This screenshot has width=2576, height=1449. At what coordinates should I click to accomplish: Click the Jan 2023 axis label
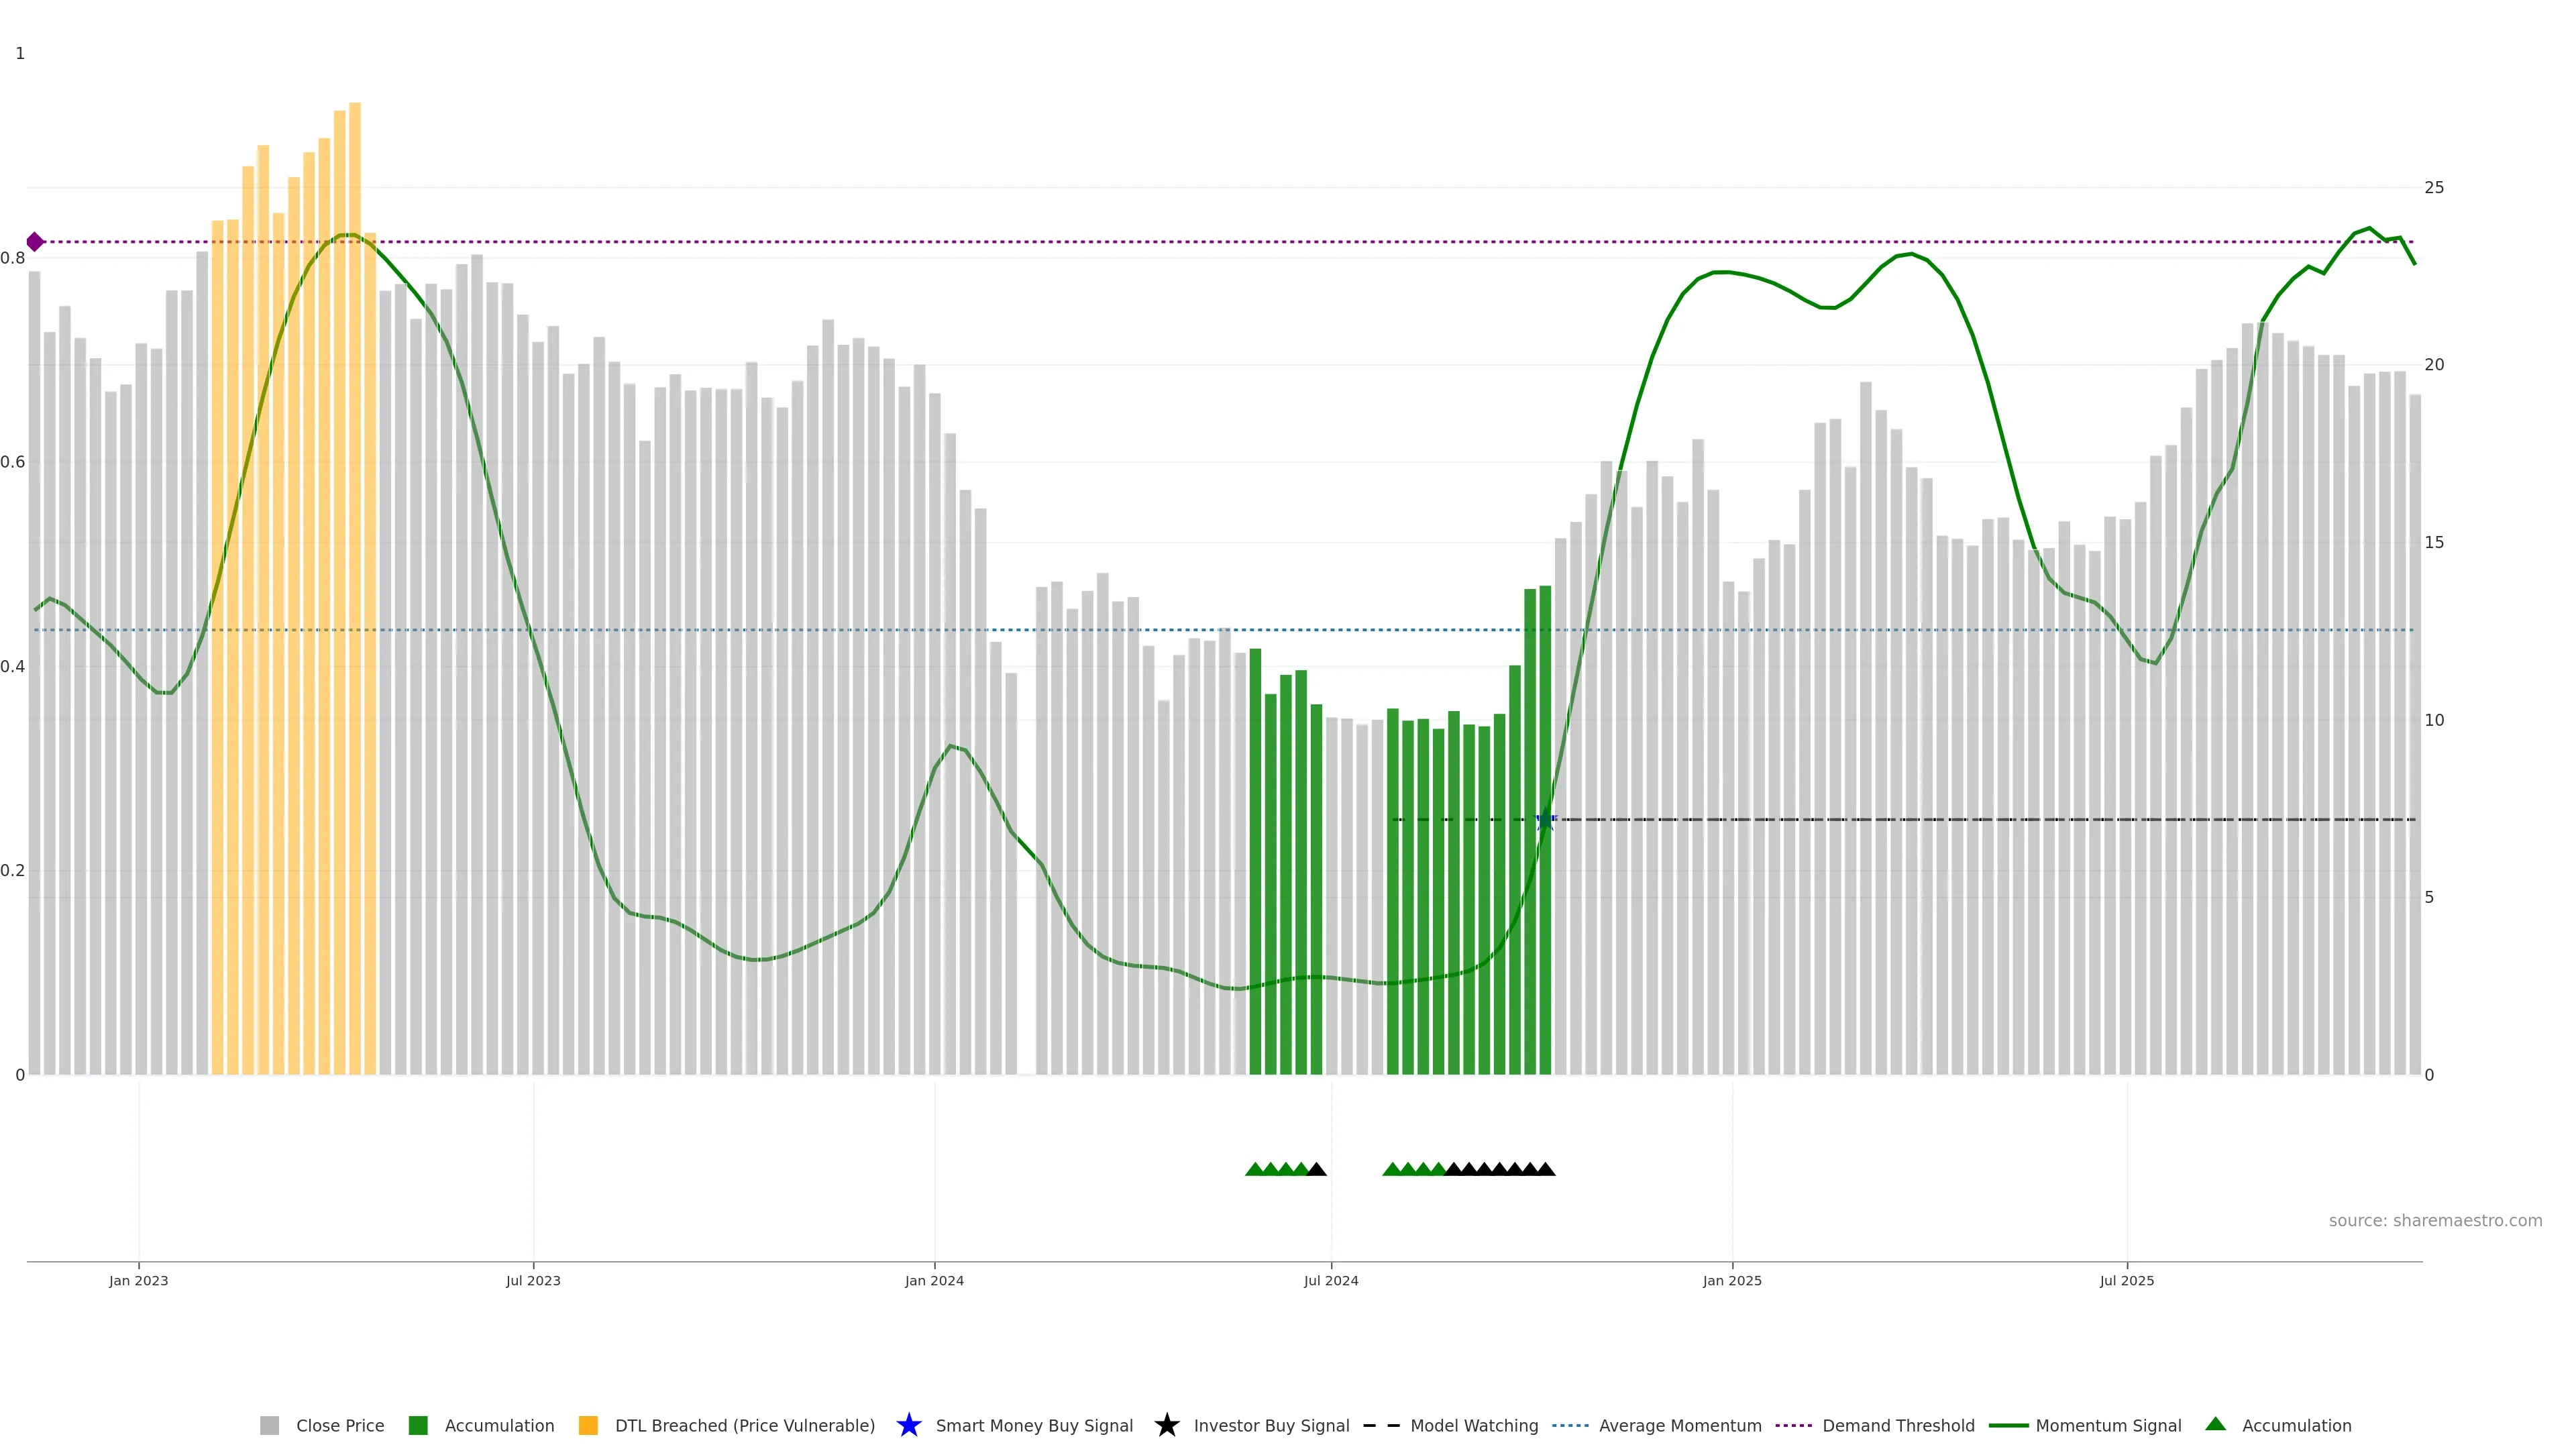(x=139, y=1280)
